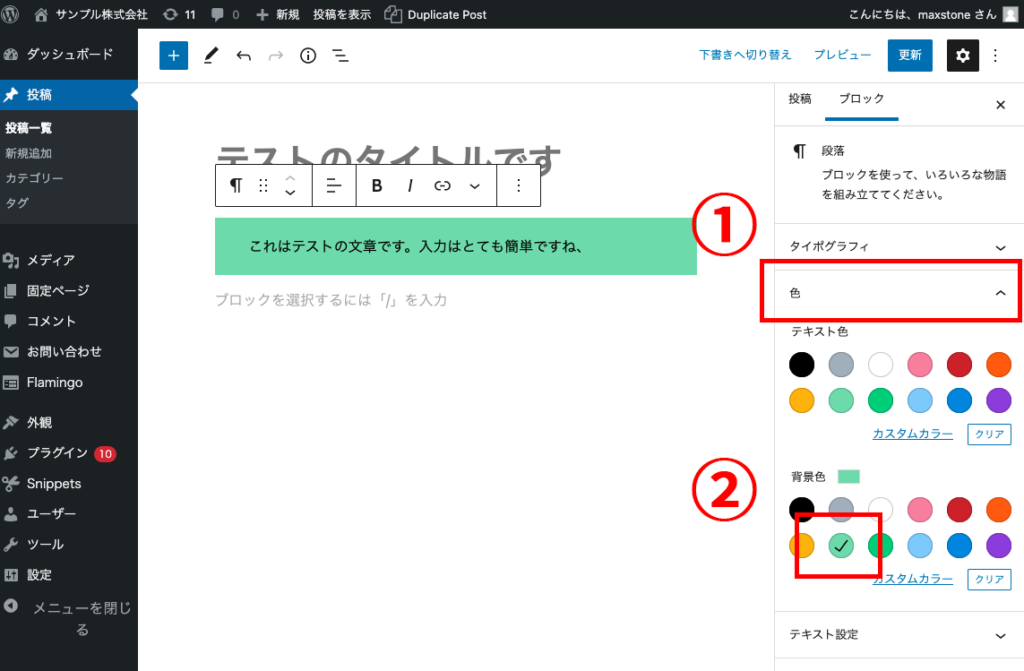This screenshot has height=671, width=1024.
Task: Toggle italic formatting
Action: click(x=410, y=185)
